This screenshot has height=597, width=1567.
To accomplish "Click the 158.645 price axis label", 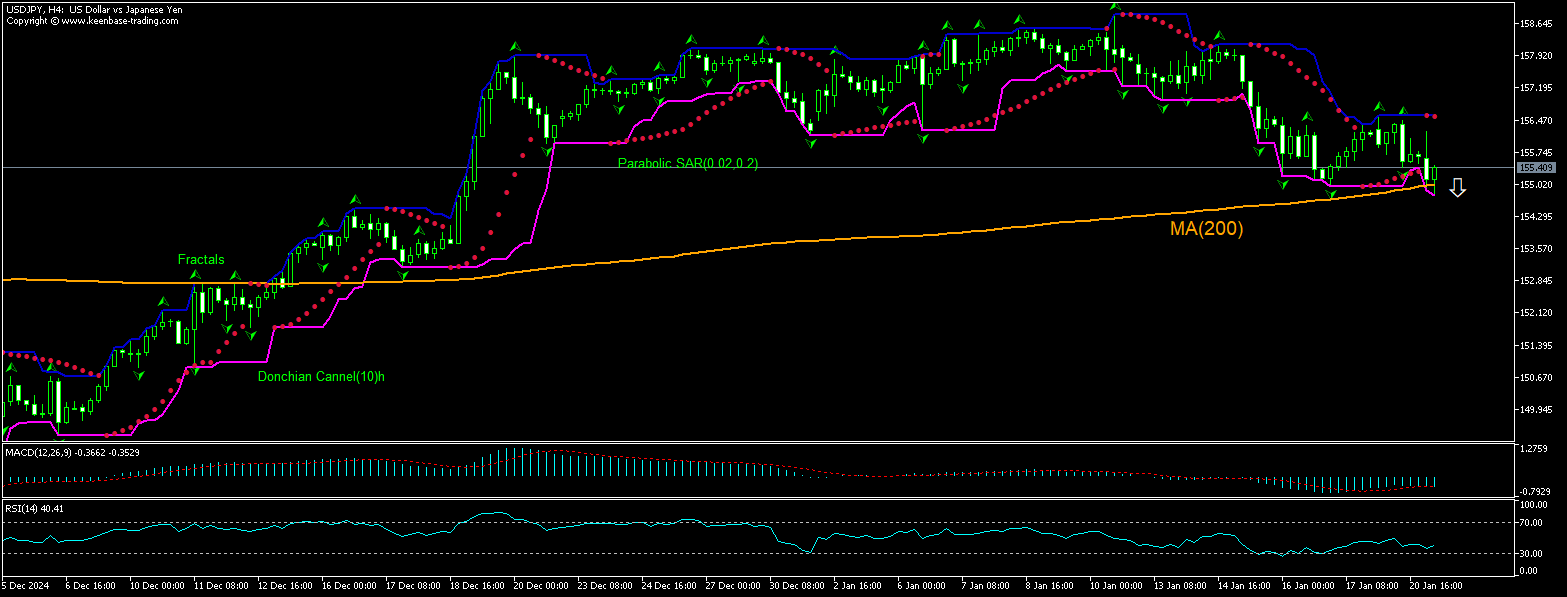I will click(x=1534, y=23).
